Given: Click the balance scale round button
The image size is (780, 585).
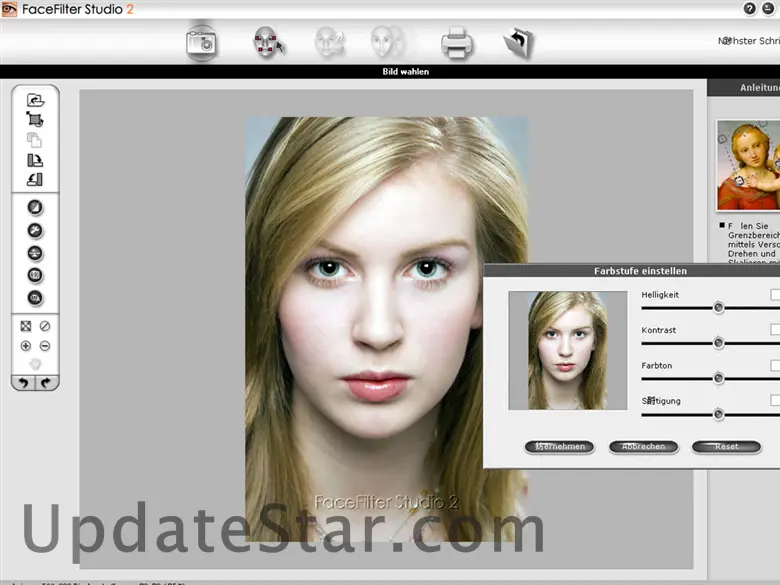Looking at the screenshot, I should pos(35,253).
